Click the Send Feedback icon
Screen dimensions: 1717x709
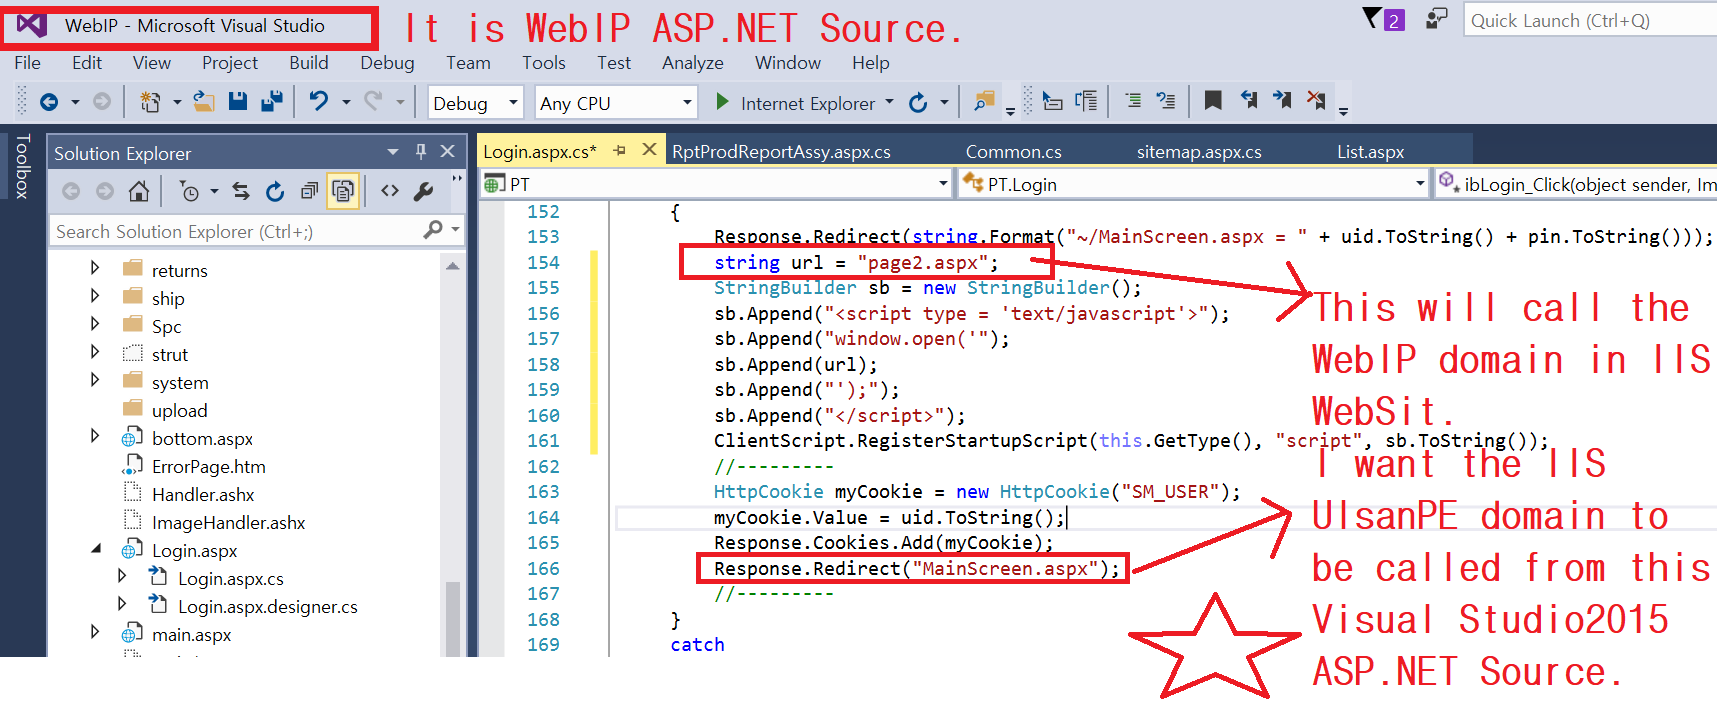coord(1436,19)
